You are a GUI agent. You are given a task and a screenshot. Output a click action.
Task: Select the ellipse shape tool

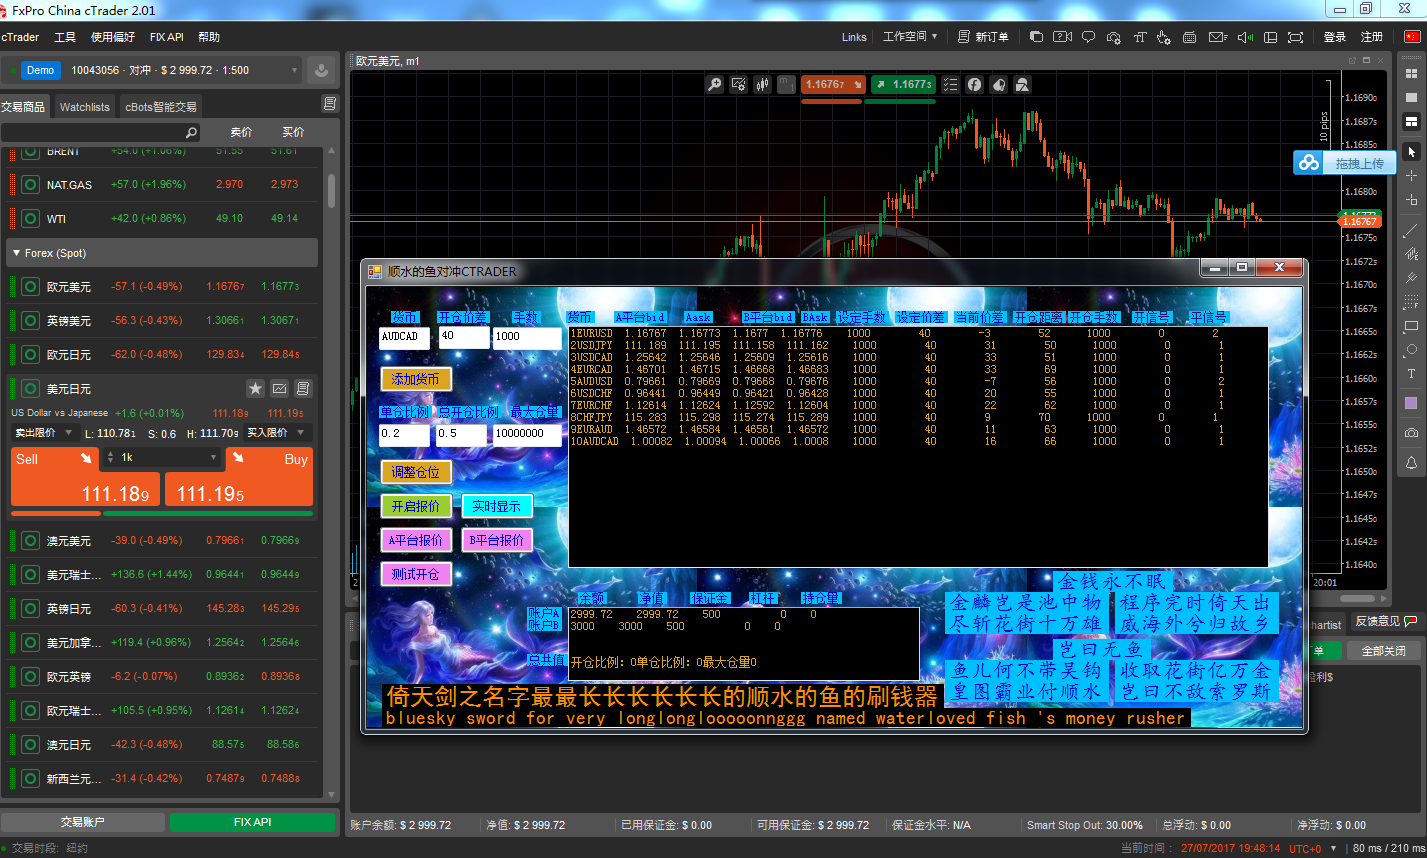(1411, 350)
